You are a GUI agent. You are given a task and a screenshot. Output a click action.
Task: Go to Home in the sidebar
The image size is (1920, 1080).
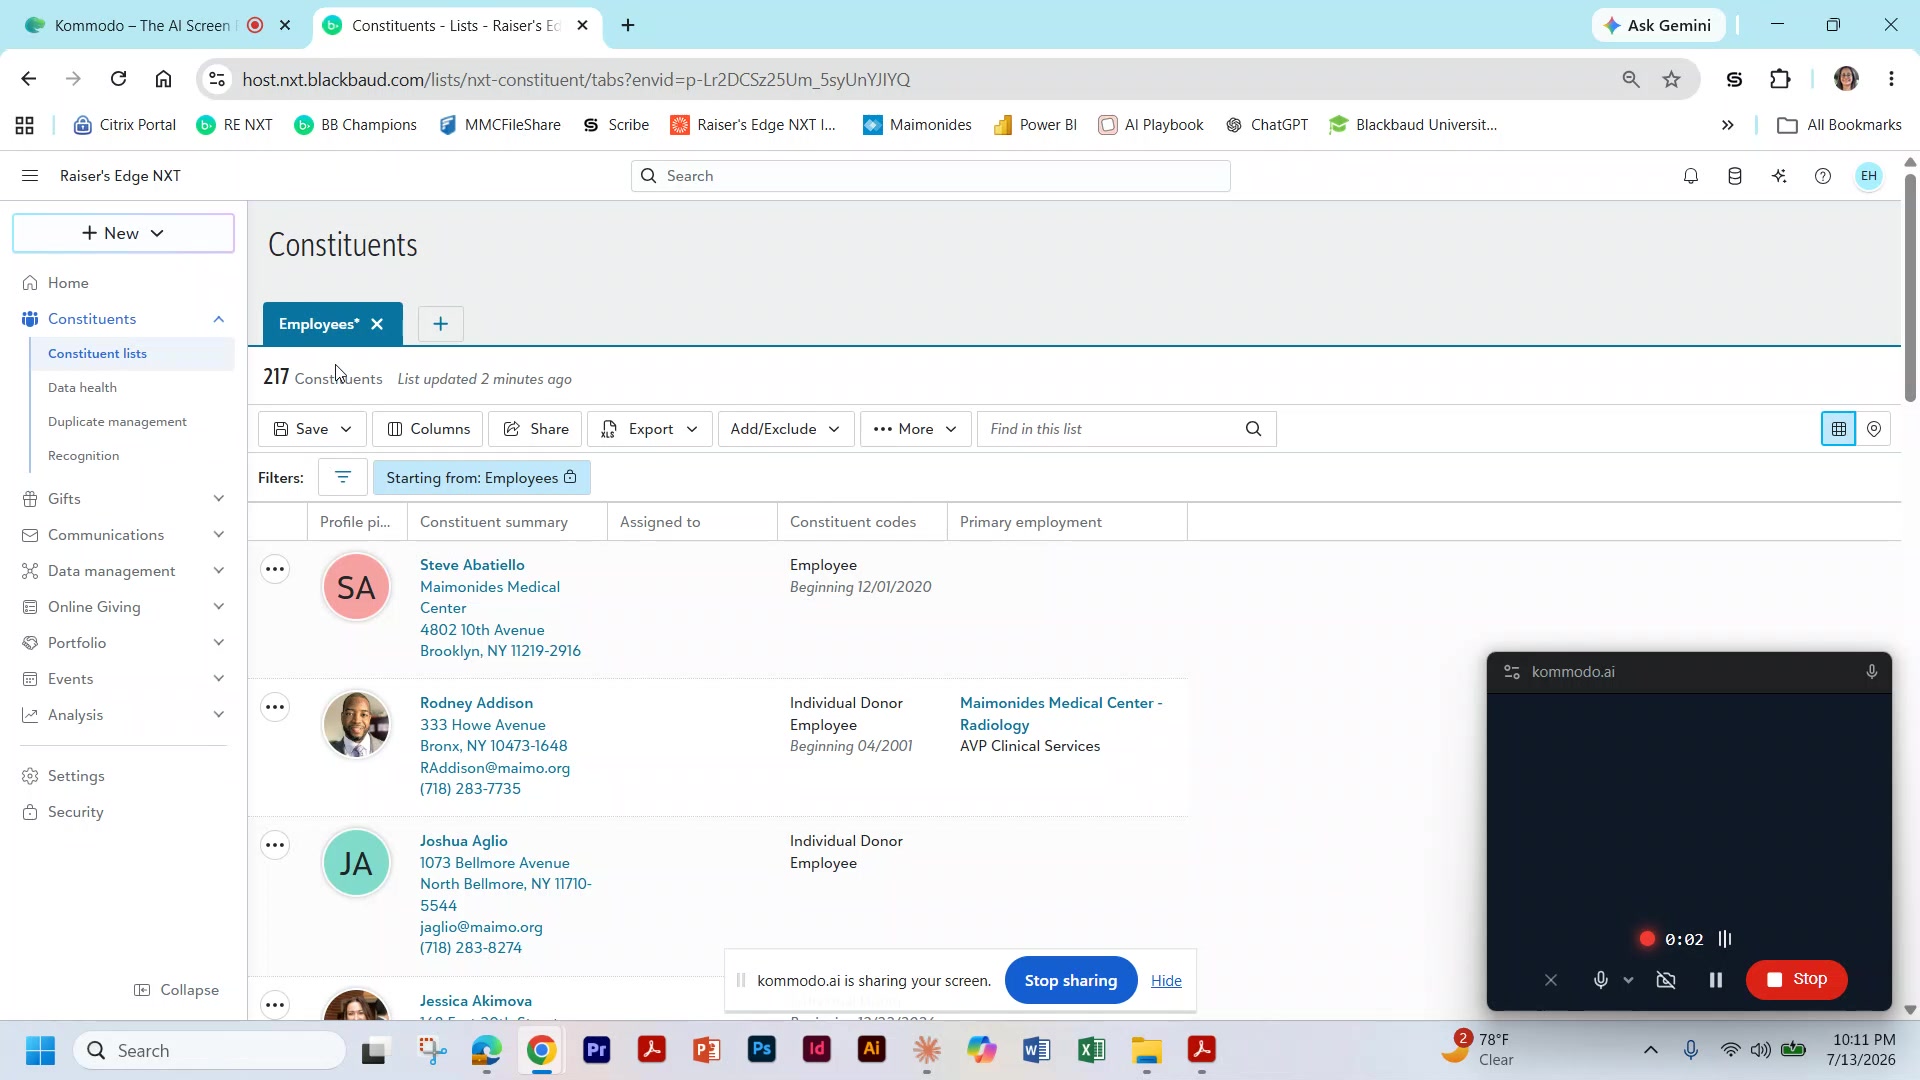click(68, 283)
